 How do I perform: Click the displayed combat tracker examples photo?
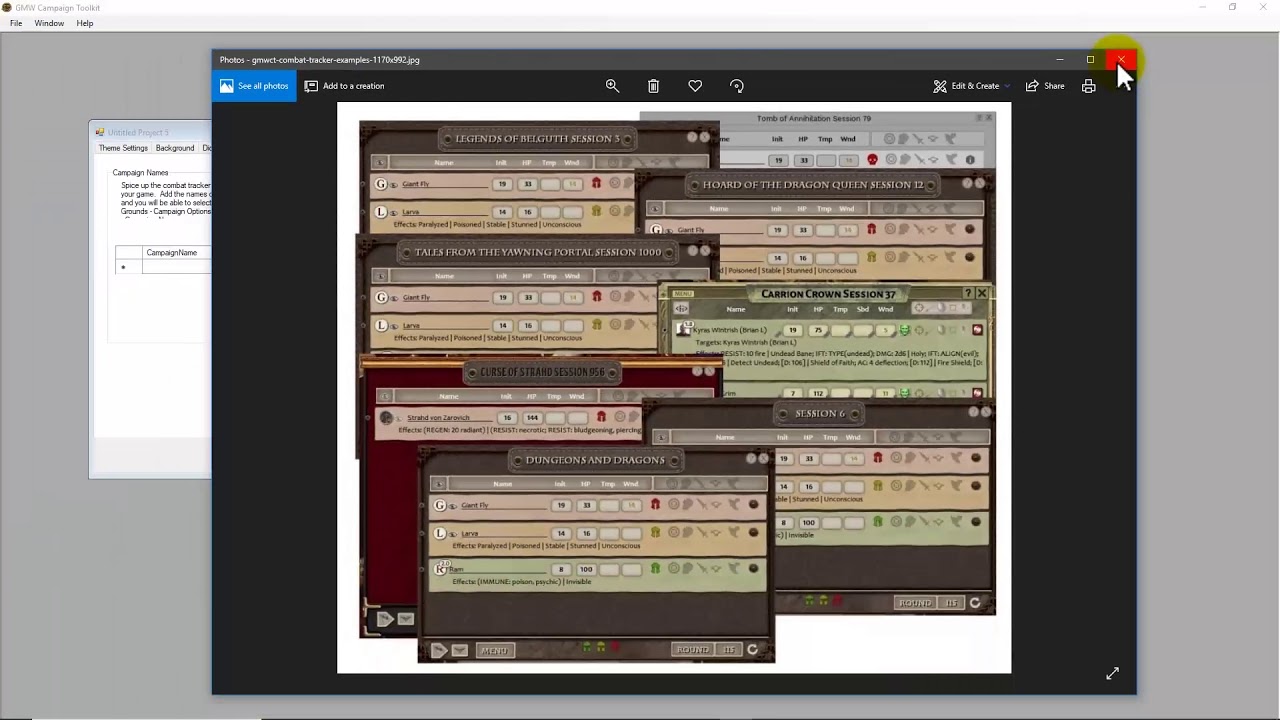point(674,388)
